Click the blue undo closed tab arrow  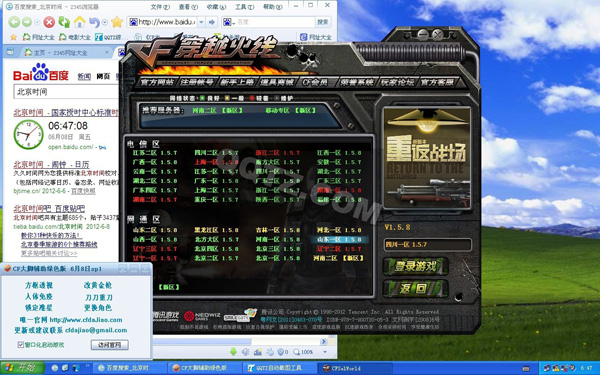coord(94,22)
